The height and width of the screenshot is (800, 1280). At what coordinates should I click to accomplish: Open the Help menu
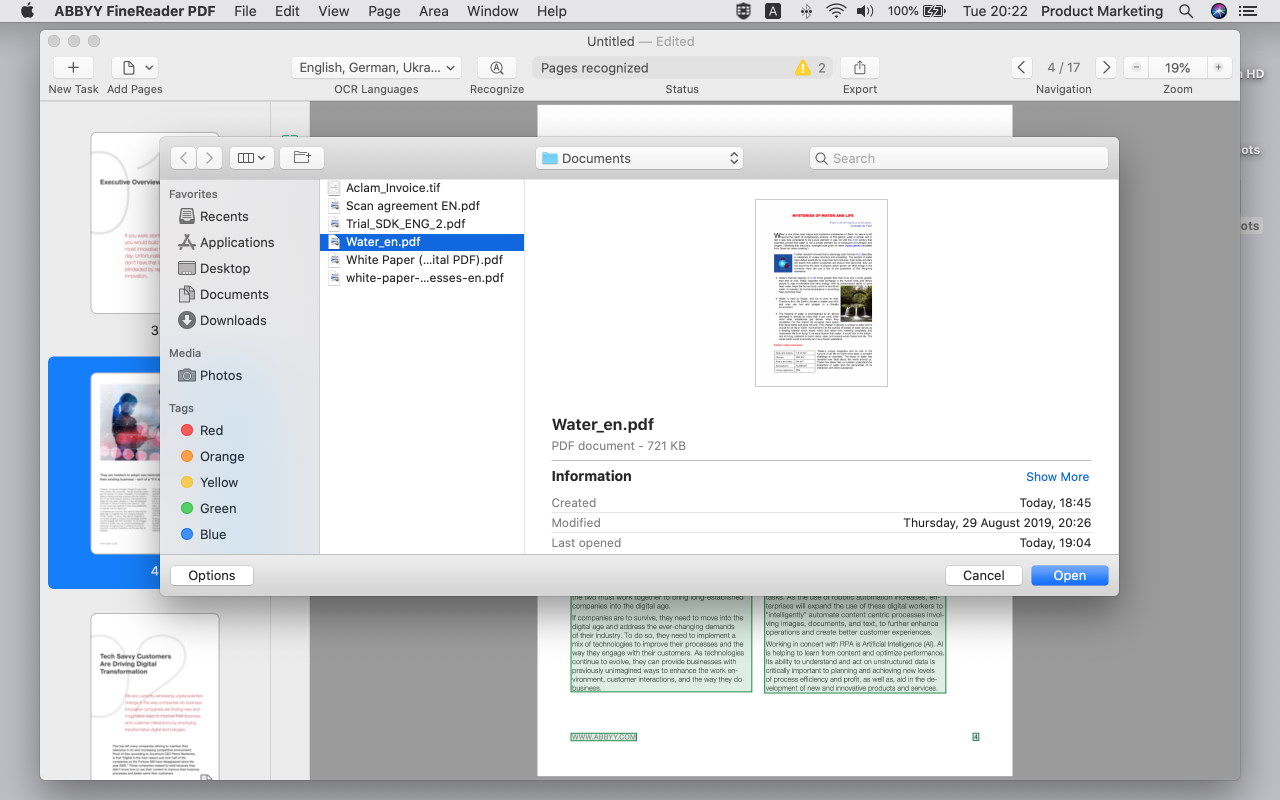coord(552,11)
